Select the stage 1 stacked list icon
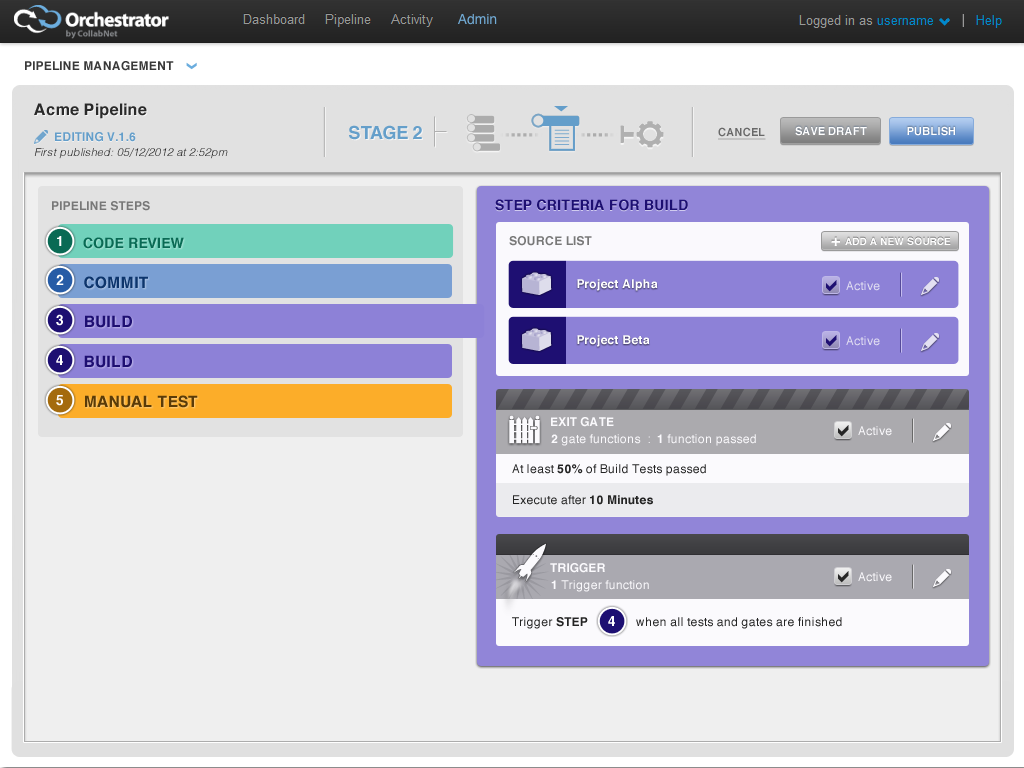Image resolution: width=1024 pixels, height=768 pixels. pos(483,133)
